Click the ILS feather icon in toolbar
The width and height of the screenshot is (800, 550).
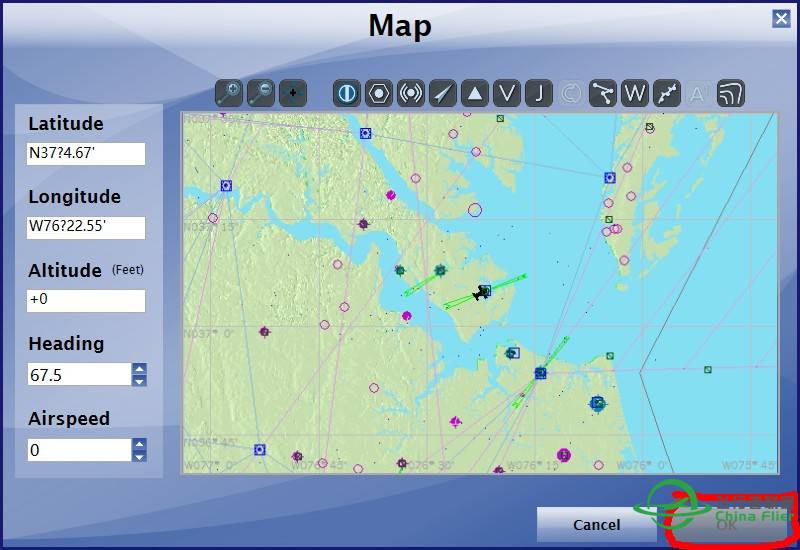coord(443,94)
